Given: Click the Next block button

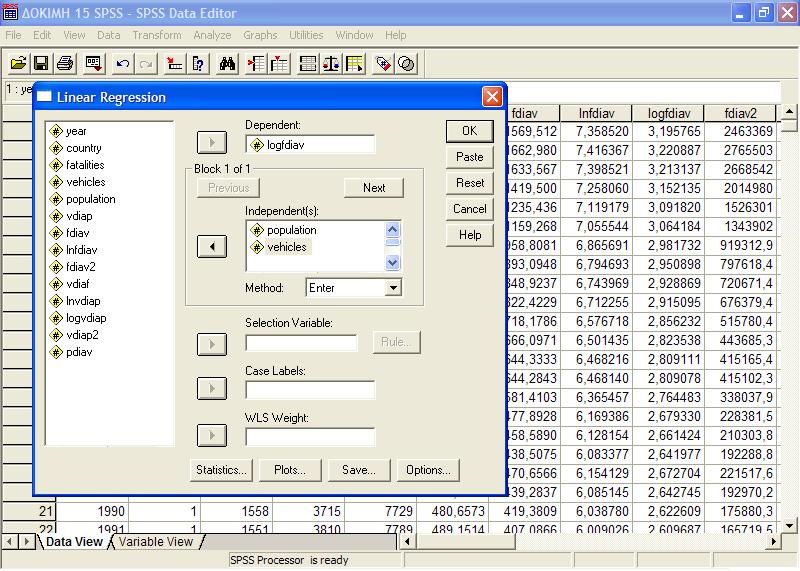Looking at the screenshot, I should coord(374,188).
